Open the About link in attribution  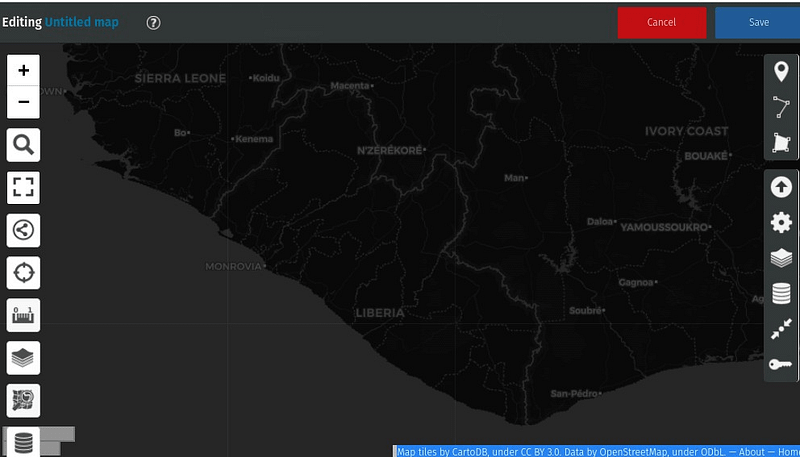pyautogui.click(x=752, y=452)
